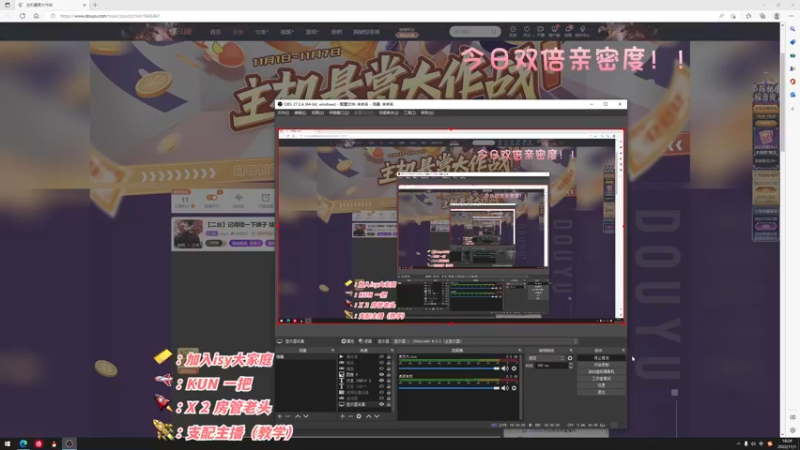Open the source properties gear in sources panel
This screenshot has width=800, height=450.
click(x=359, y=416)
